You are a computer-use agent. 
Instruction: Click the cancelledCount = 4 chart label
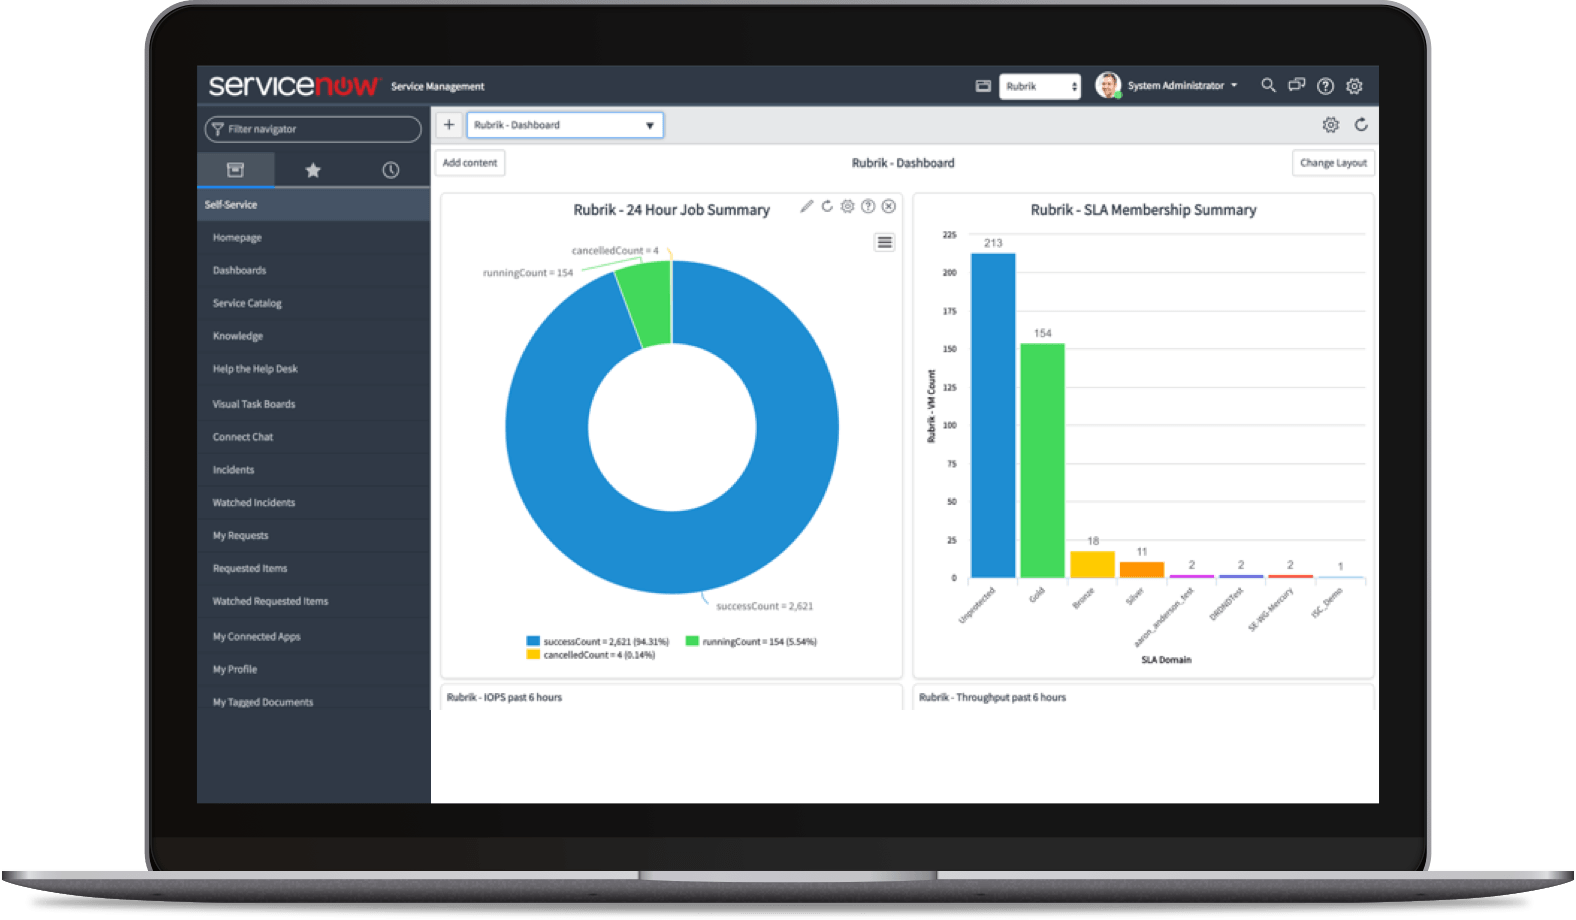[615, 251]
